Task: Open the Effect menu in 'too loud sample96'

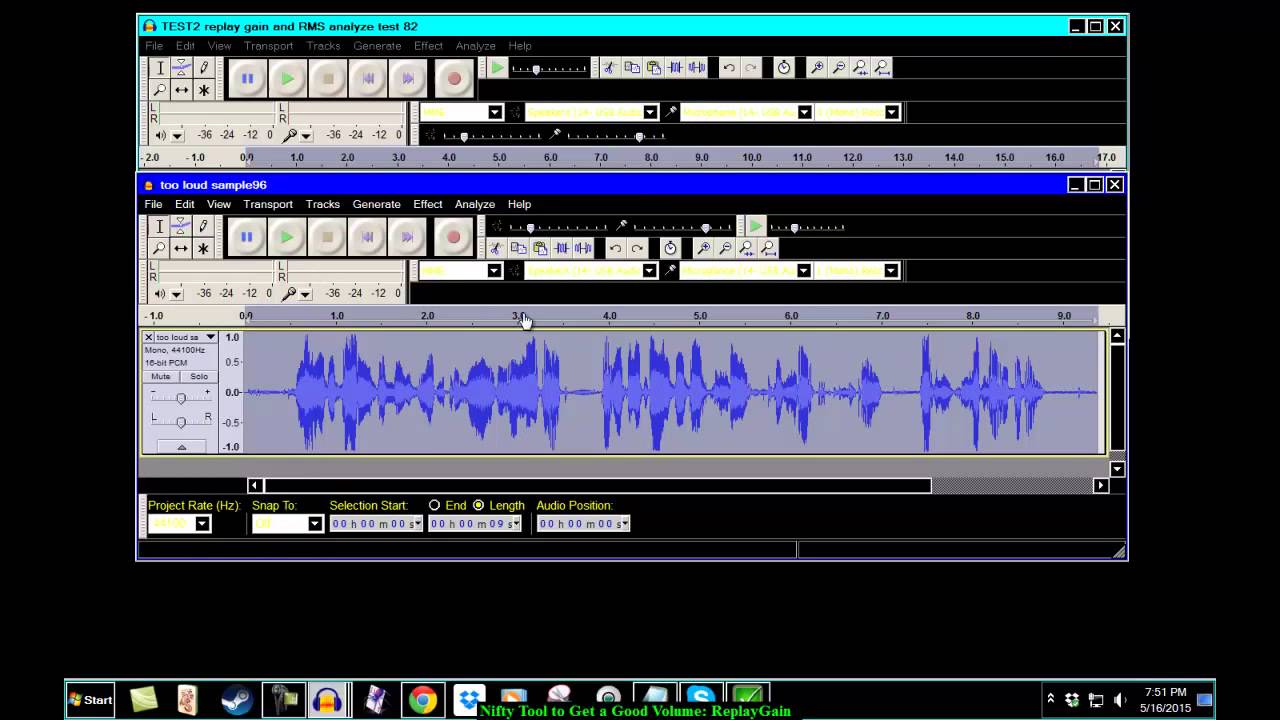Action: pyautogui.click(x=427, y=204)
